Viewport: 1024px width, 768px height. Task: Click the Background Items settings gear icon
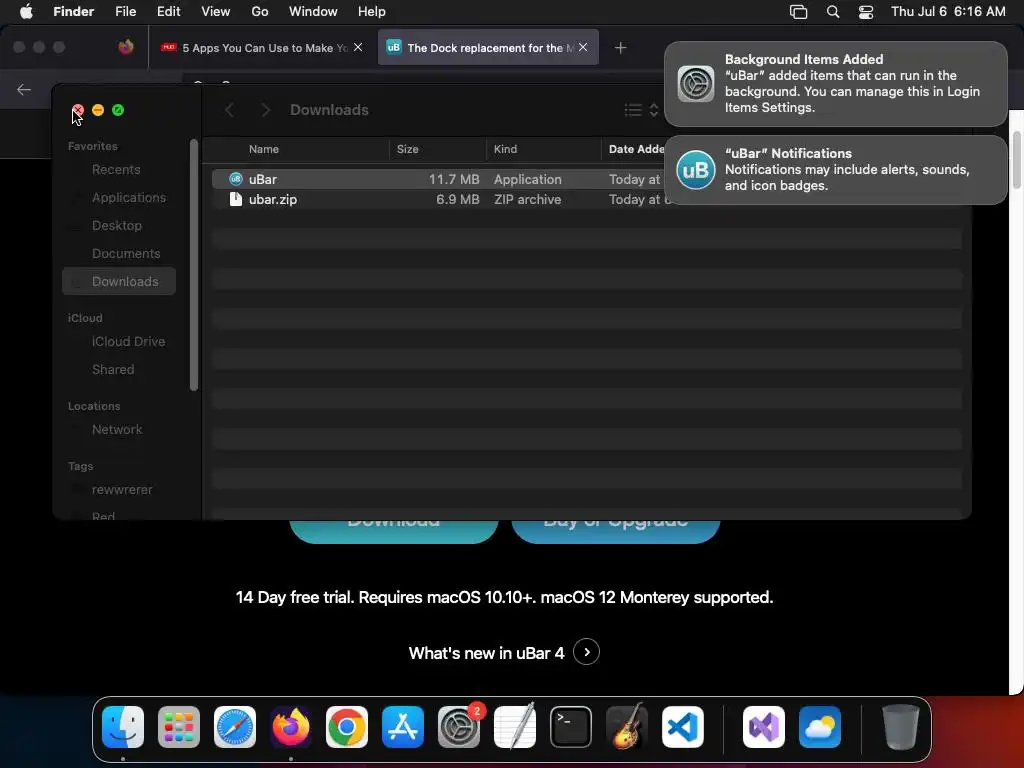696,84
